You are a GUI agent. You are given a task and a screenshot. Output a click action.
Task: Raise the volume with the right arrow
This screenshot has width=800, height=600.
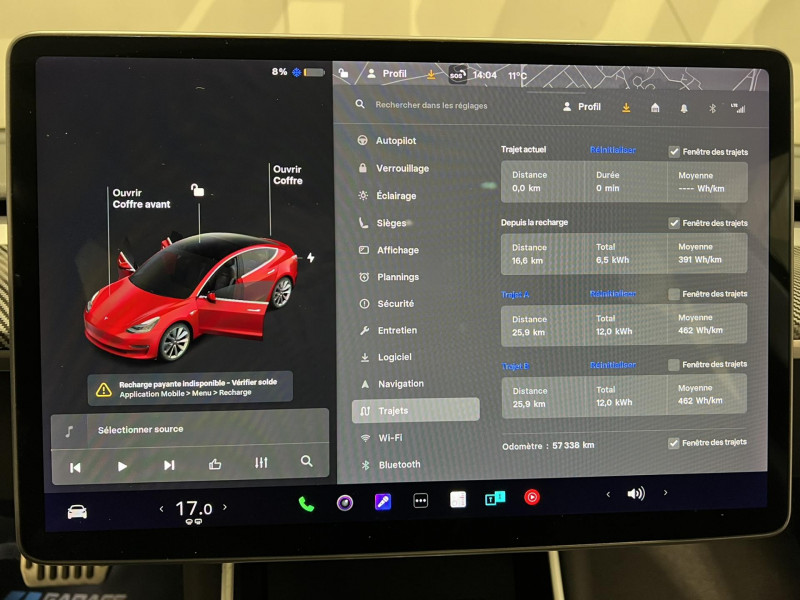click(664, 492)
